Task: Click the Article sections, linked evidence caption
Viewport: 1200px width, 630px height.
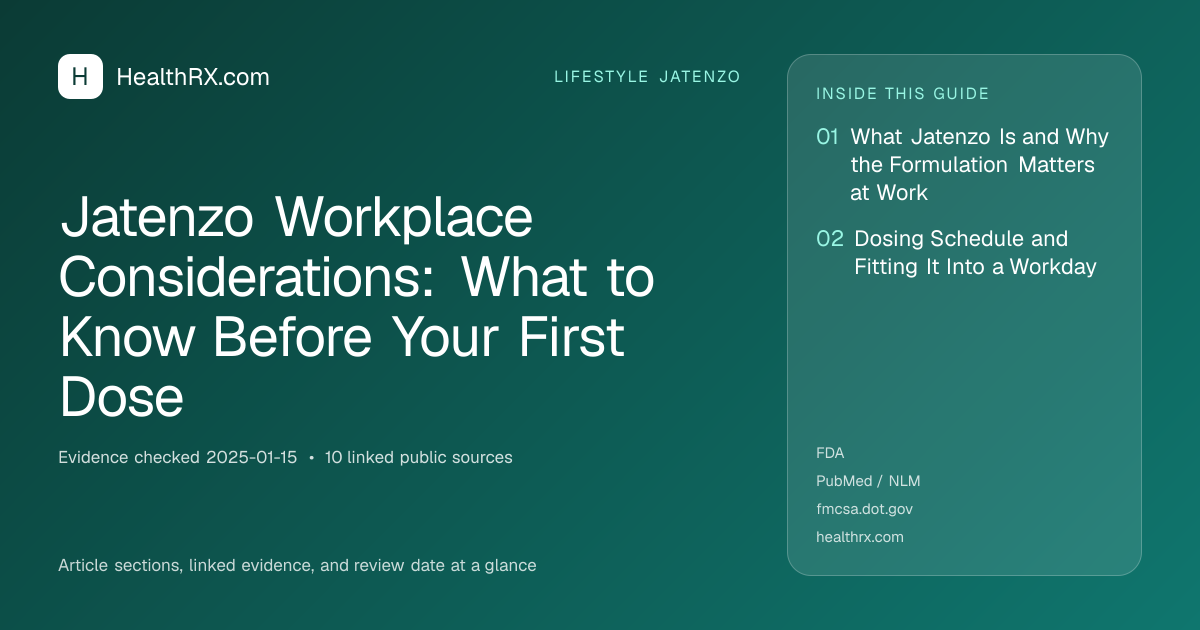Action: pos(297,565)
